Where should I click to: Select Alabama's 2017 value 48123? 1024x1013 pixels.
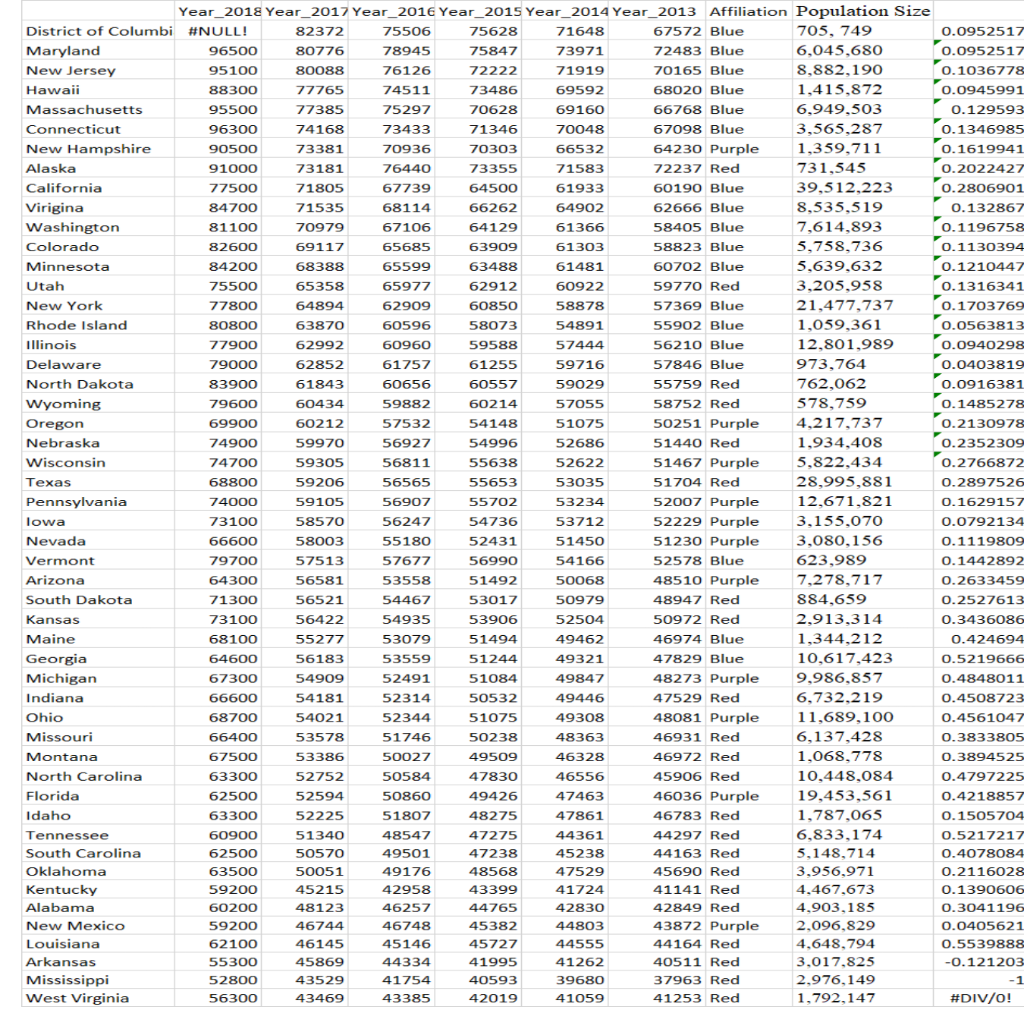click(305, 907)
